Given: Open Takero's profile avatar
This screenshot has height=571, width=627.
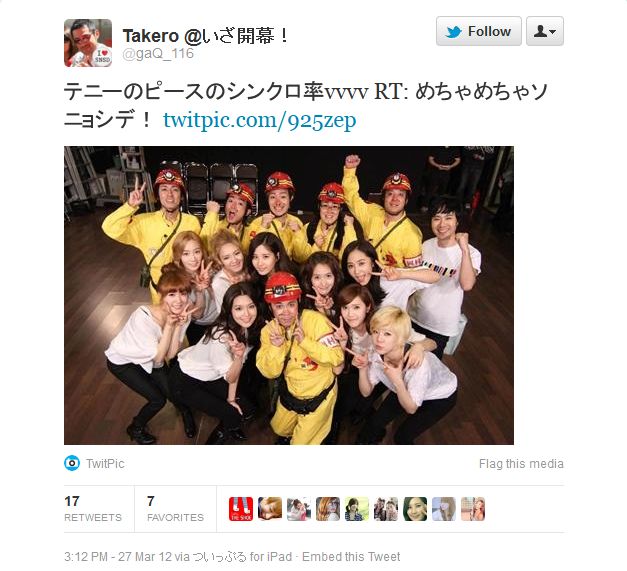Looking at the screenshot, I should pos(88,43).
